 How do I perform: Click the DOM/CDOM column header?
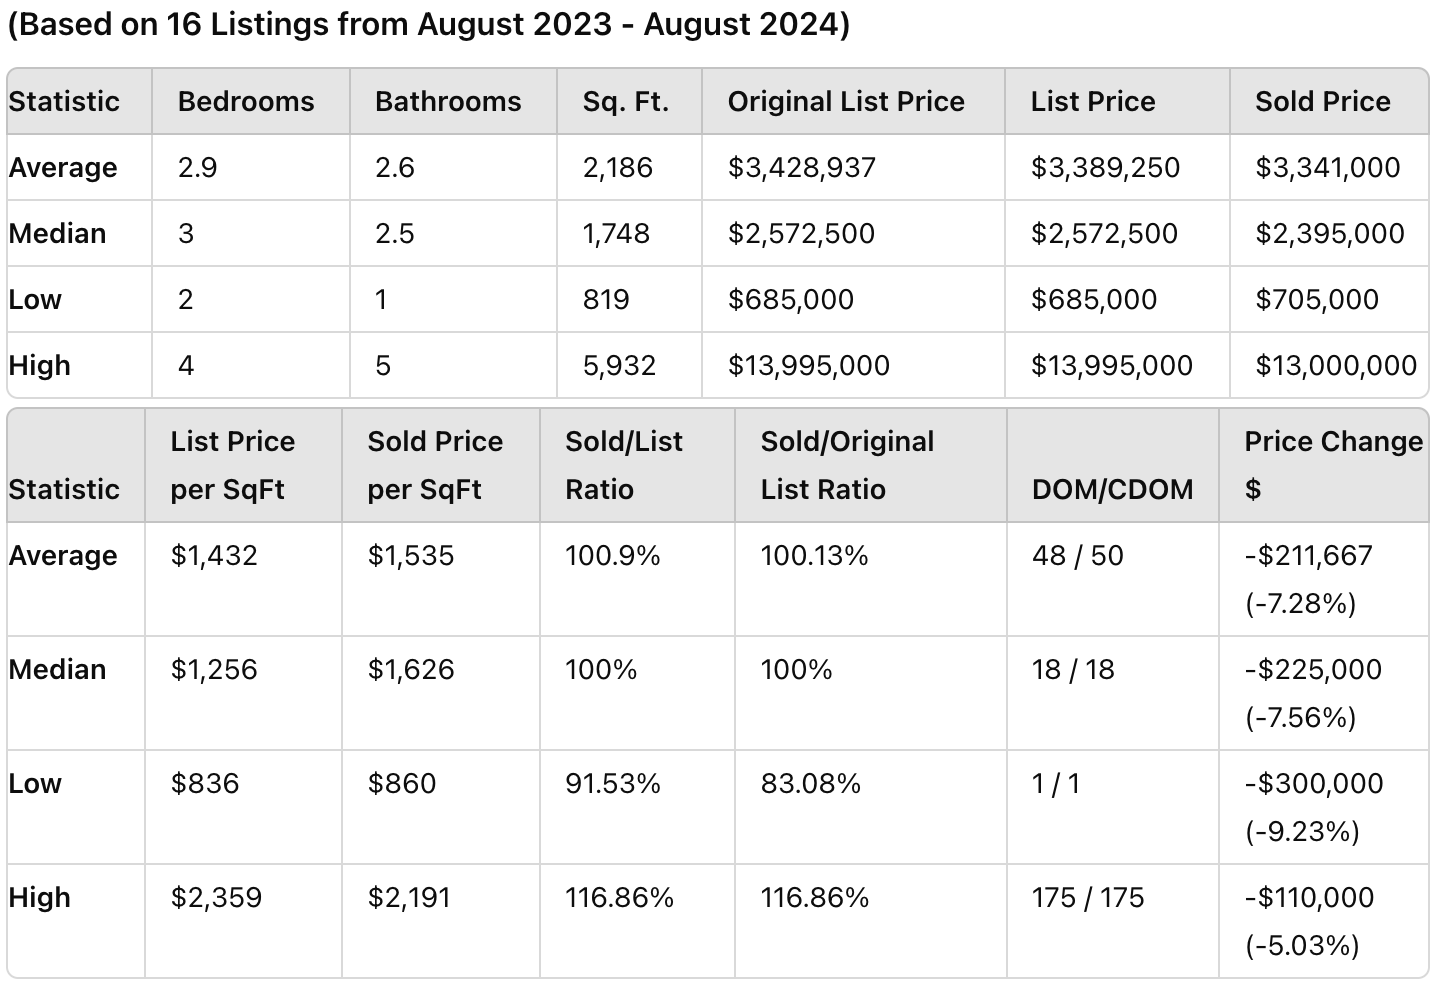[1112, 489]
